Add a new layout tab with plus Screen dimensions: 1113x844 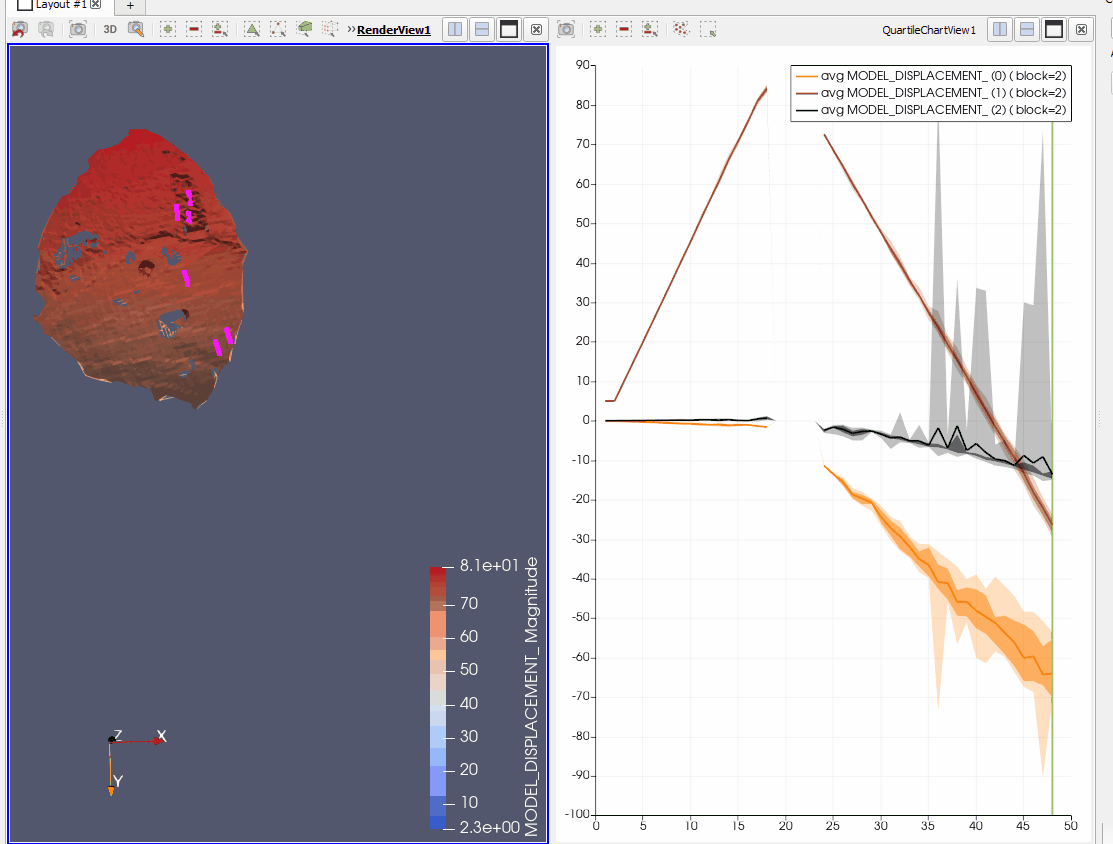[x=130, y=5]
